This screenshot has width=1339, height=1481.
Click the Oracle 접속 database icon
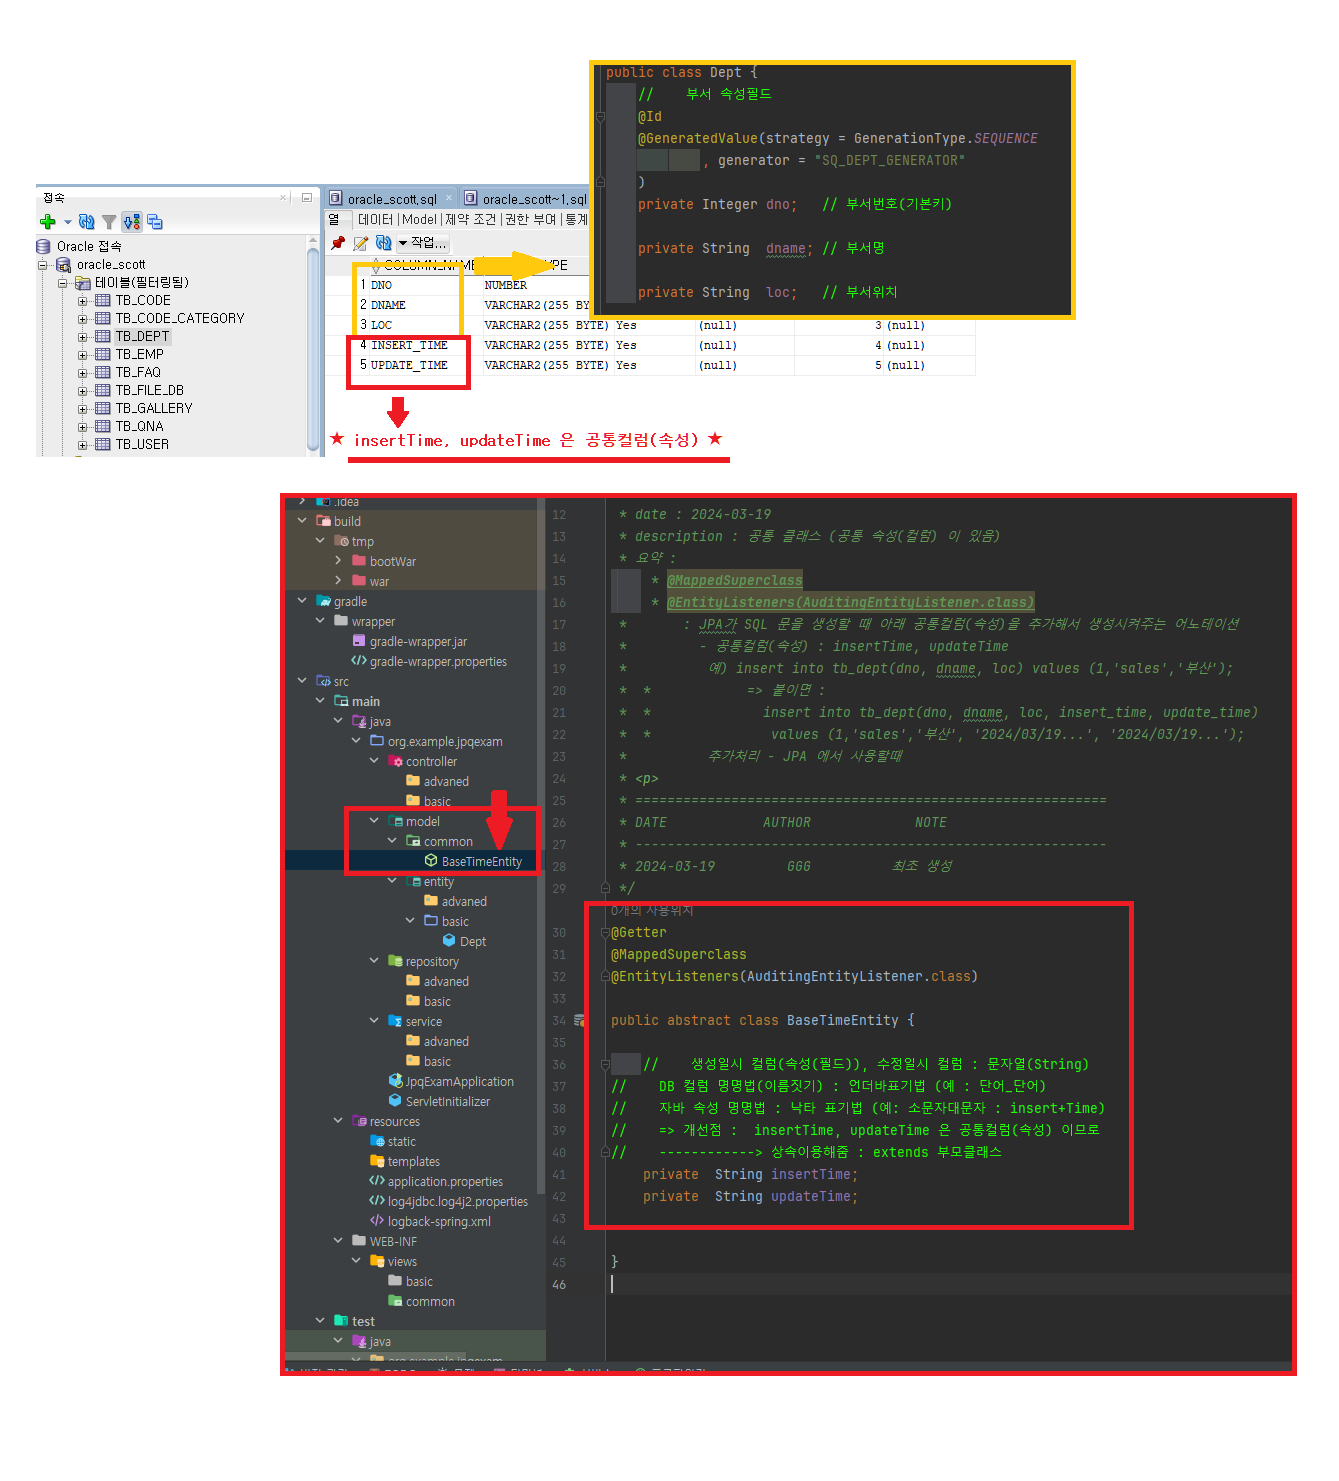[x=43, y=246]
